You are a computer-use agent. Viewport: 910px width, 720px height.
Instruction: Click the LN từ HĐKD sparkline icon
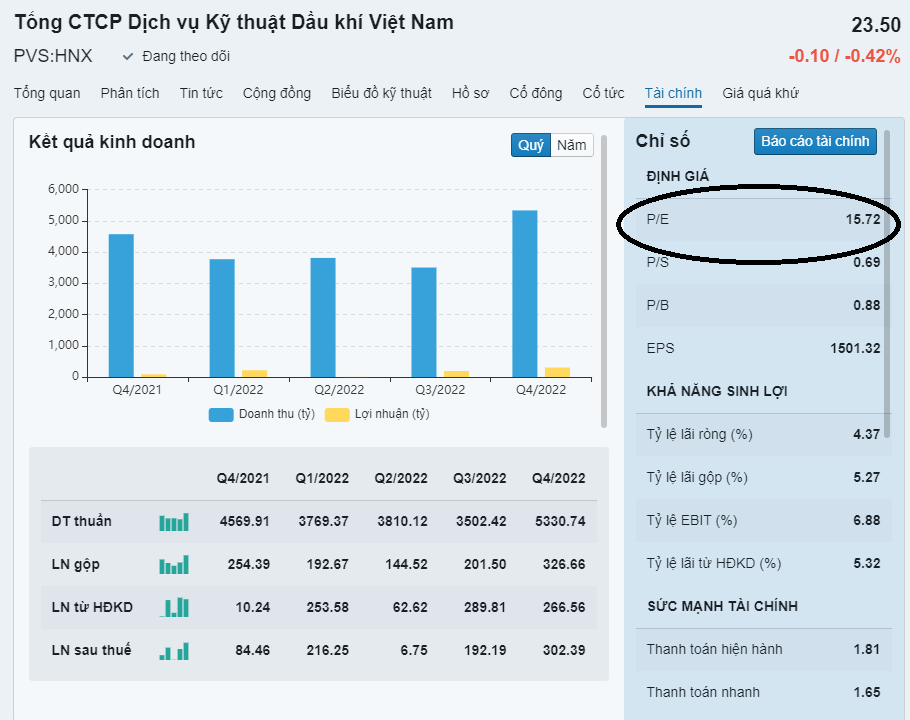173,607
